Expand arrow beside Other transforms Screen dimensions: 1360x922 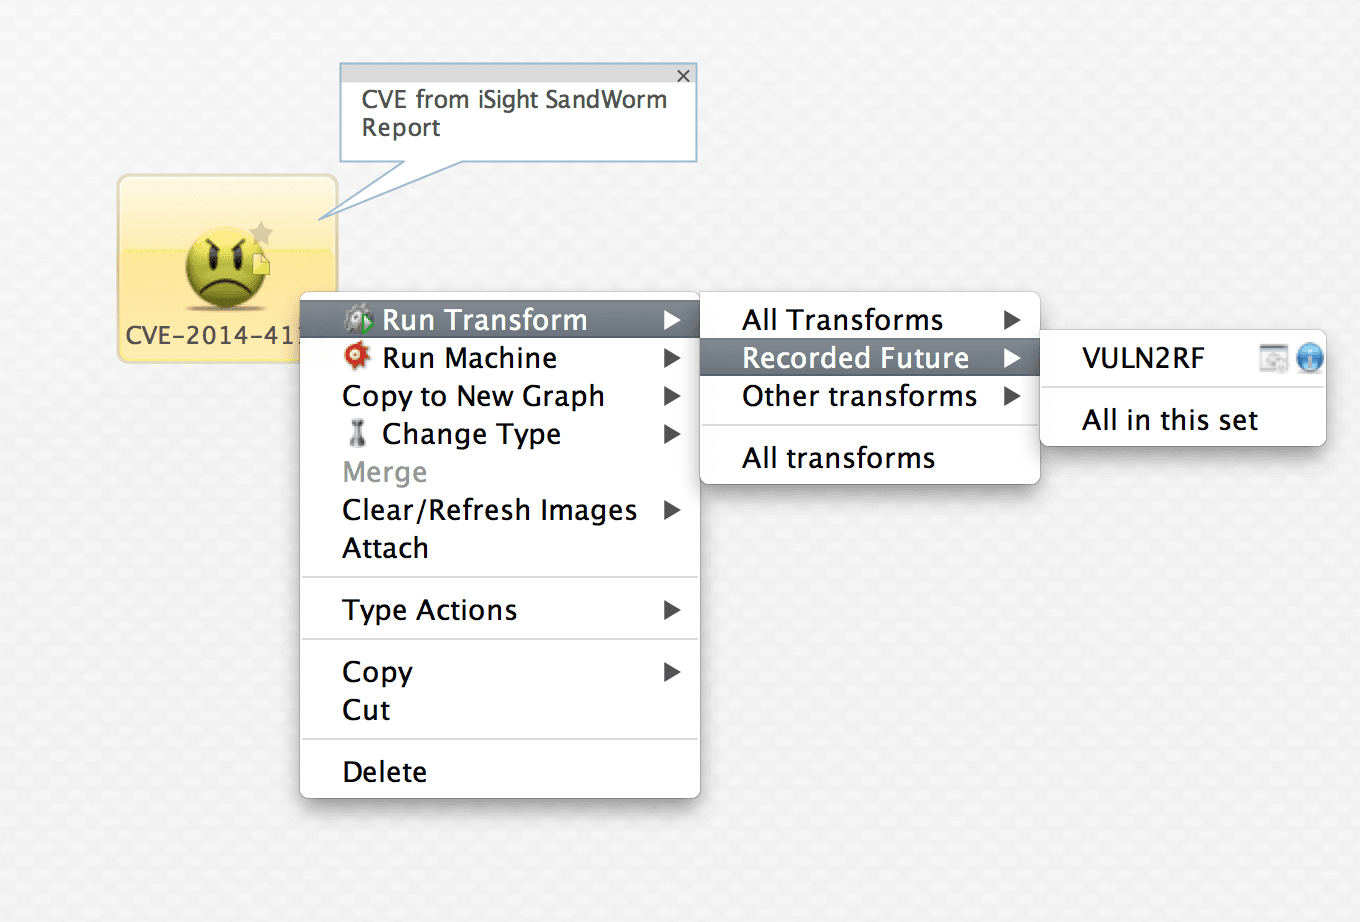click(1012, 396)
